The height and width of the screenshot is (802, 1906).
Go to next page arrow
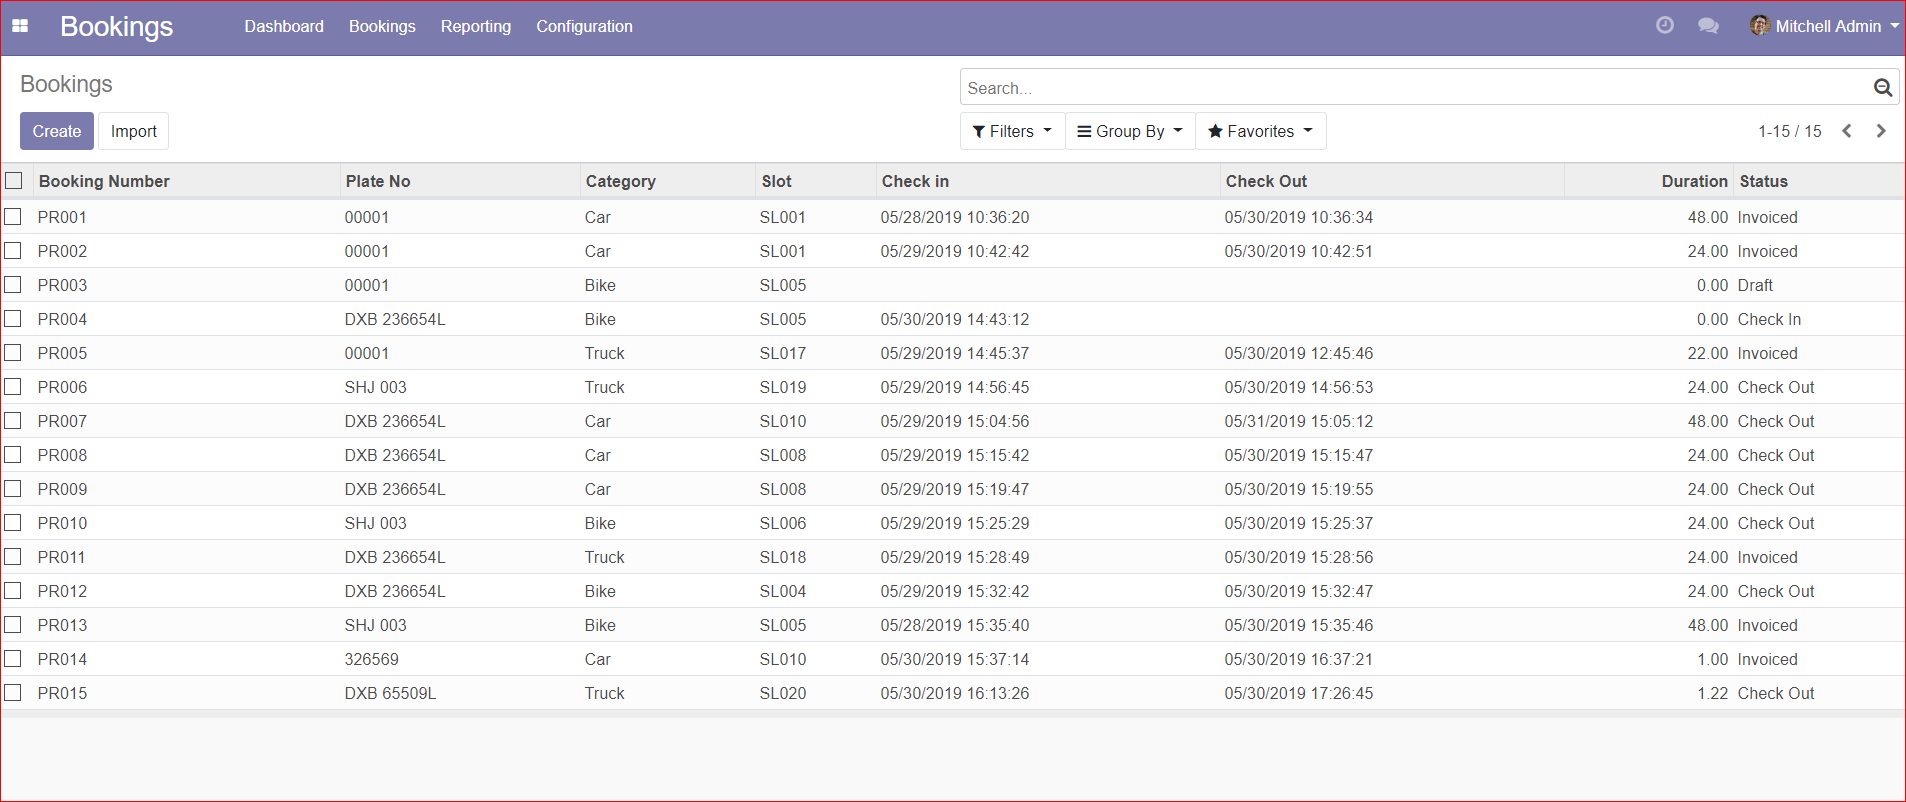click(x=1881, y=131)
